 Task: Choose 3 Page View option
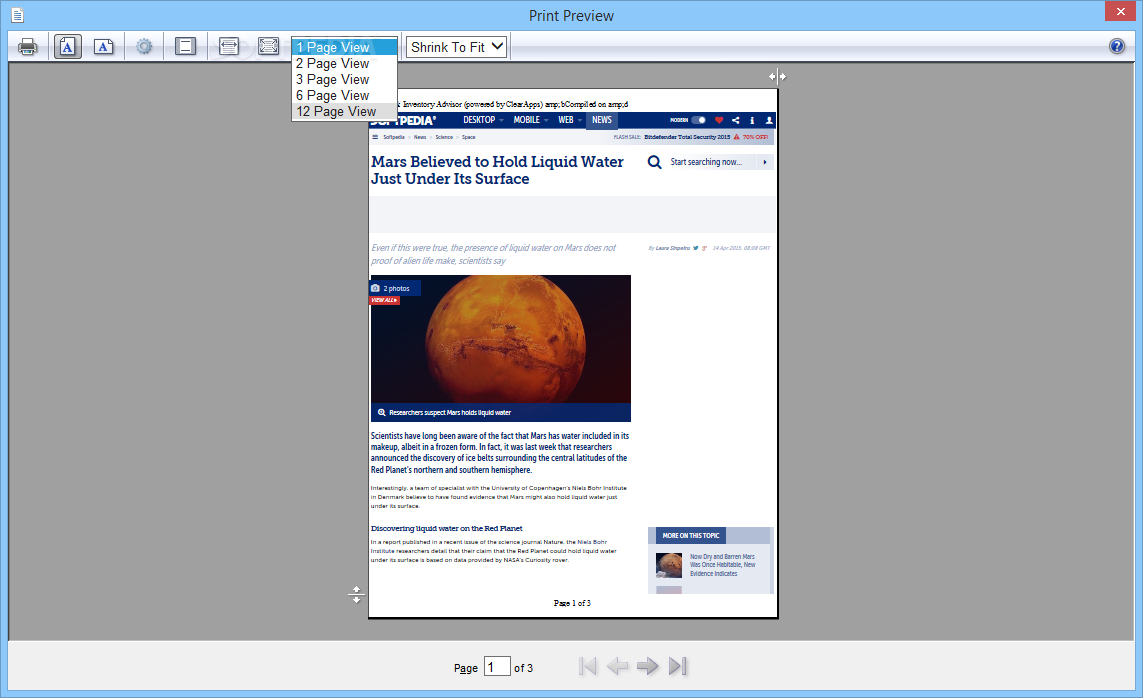tap(344, 79)
